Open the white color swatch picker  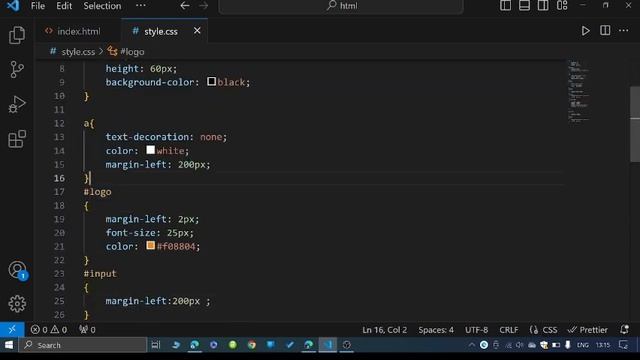tap(151, 150)
